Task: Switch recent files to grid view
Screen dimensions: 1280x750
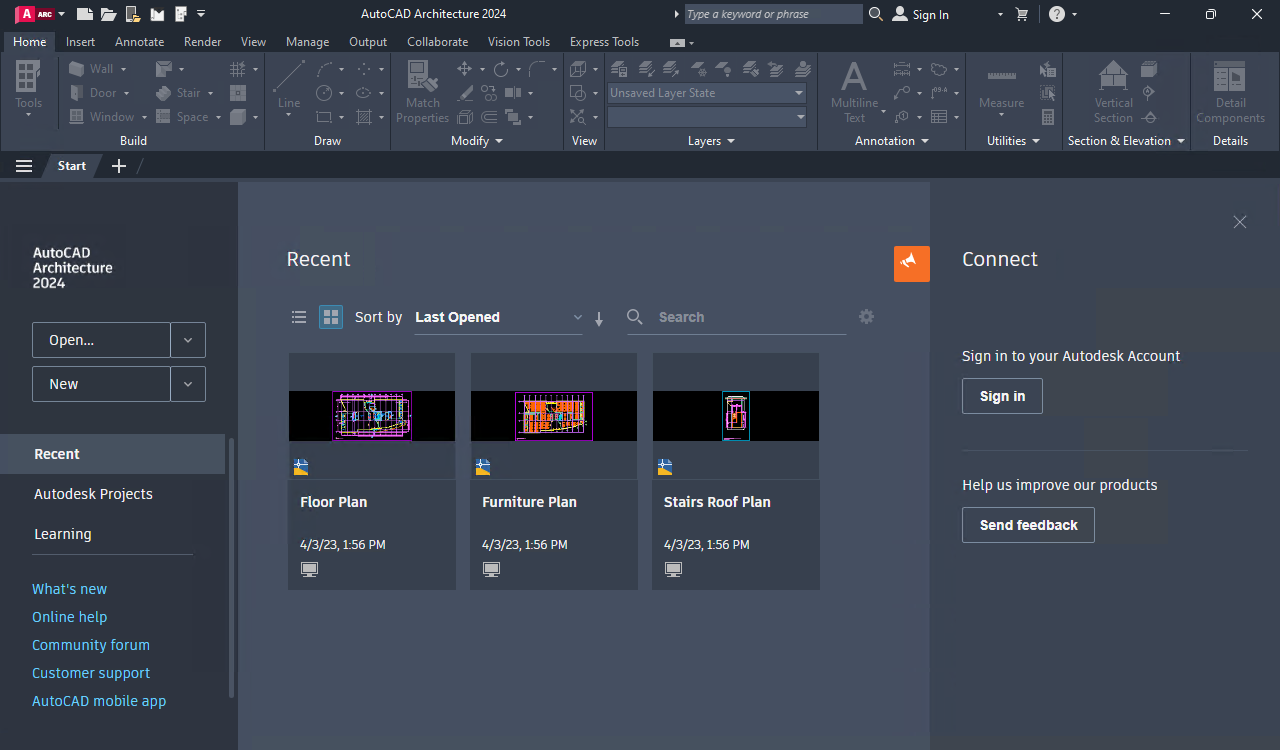Action: click(331, 317)
